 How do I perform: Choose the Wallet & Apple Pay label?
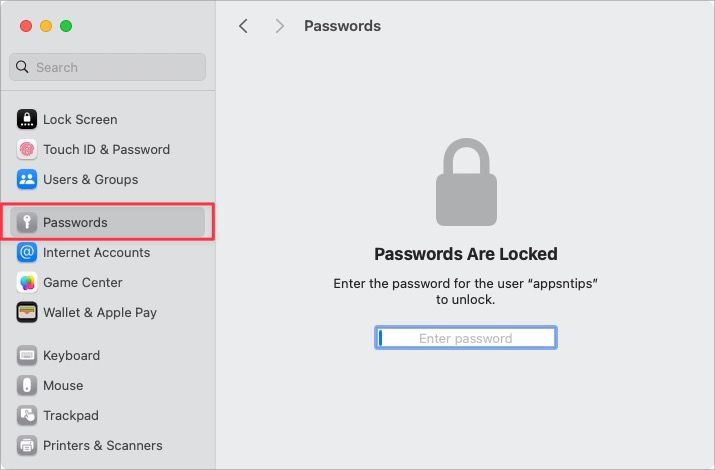pos(100,313)
